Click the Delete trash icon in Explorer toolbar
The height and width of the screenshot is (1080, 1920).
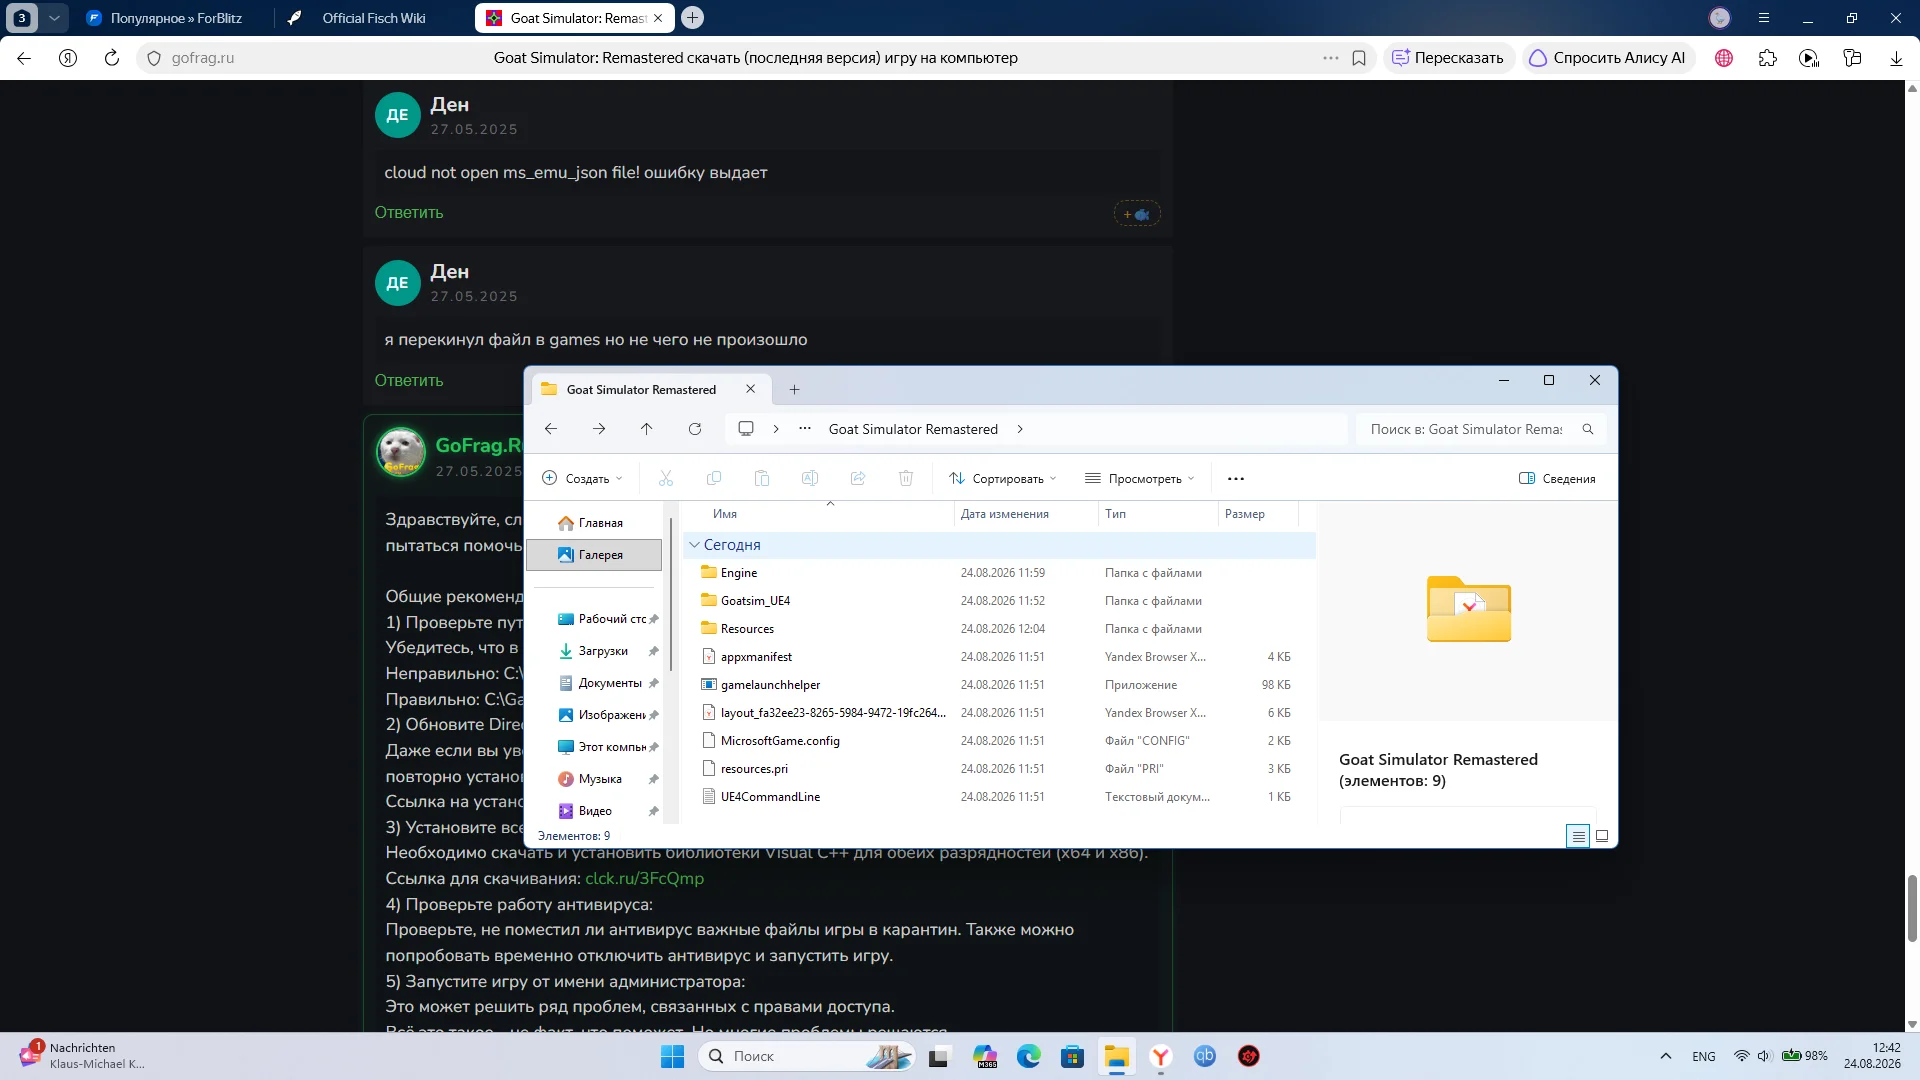(x=905, y=478)
